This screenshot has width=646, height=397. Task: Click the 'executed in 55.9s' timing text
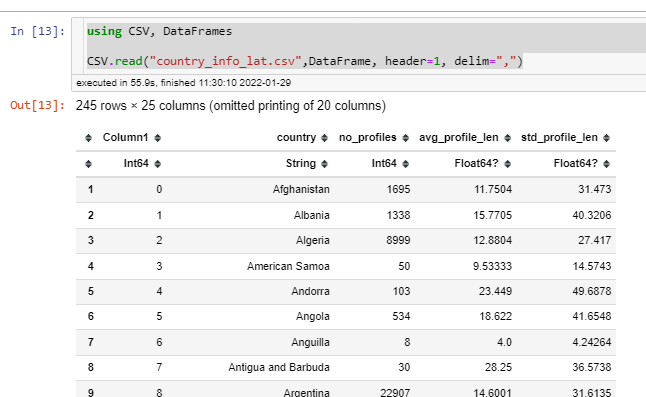pyautogui.click(x=184, y=83)
